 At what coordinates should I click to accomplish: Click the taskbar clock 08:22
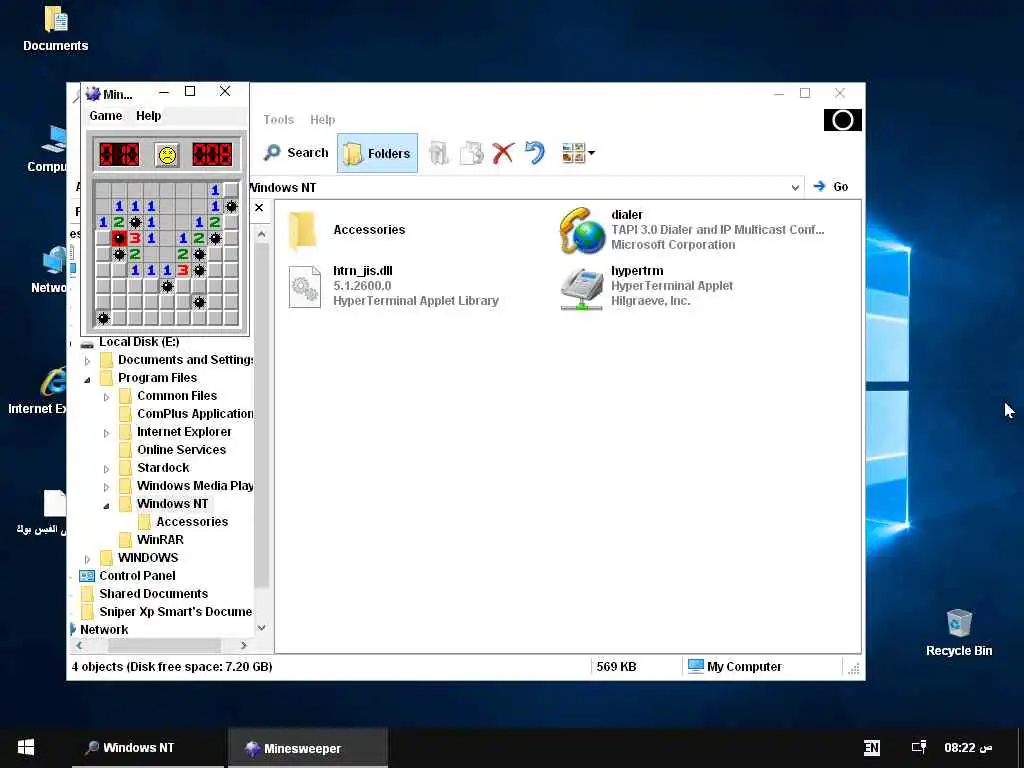pos(968,747)
